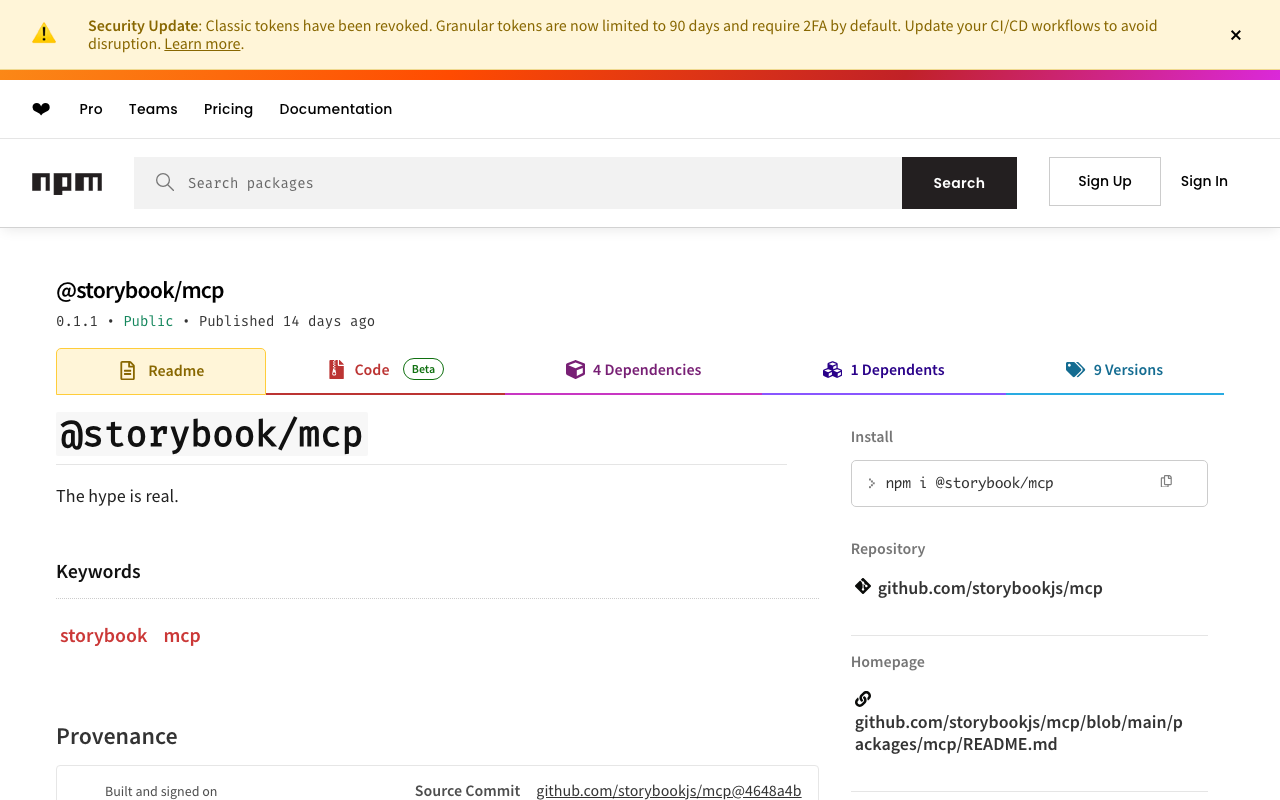Select the mcp keyword link

click(x=182, y=635)
